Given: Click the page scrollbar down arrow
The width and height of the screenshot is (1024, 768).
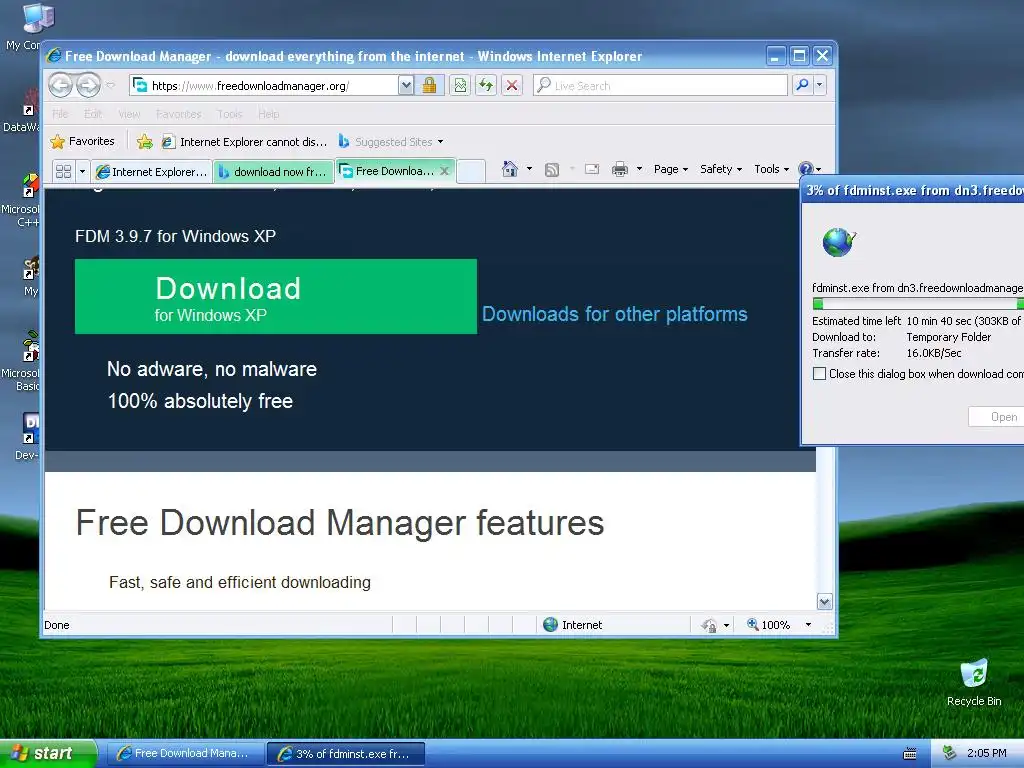Looking at the screenshot, I should pyautogui.click(x=825, y=601).
